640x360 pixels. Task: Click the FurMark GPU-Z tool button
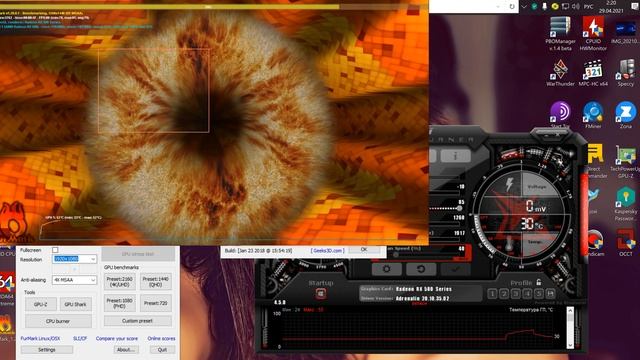pos(40,304)
